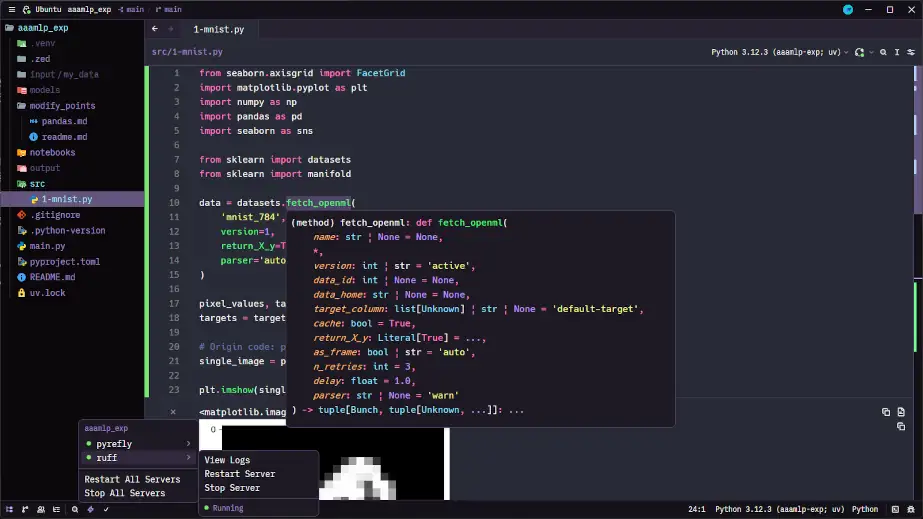Open the .gitignore file

pyautogui.click(x=72, y=215)
